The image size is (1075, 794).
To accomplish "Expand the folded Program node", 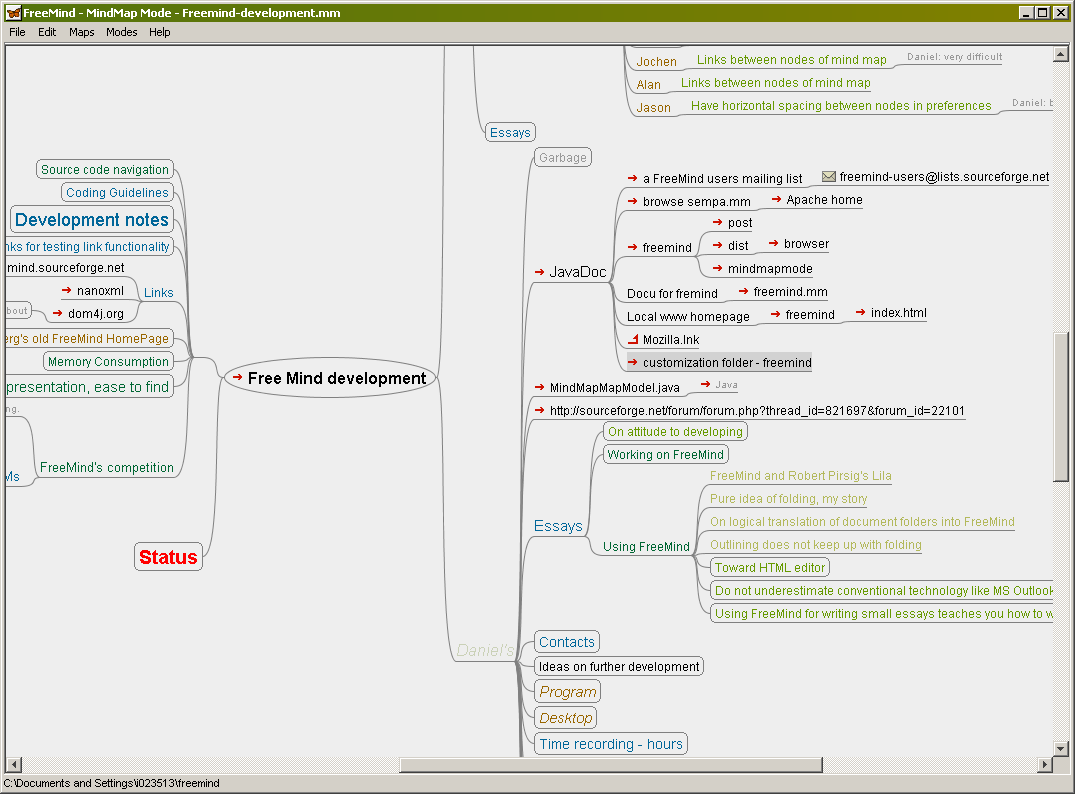I will [568, 691].
